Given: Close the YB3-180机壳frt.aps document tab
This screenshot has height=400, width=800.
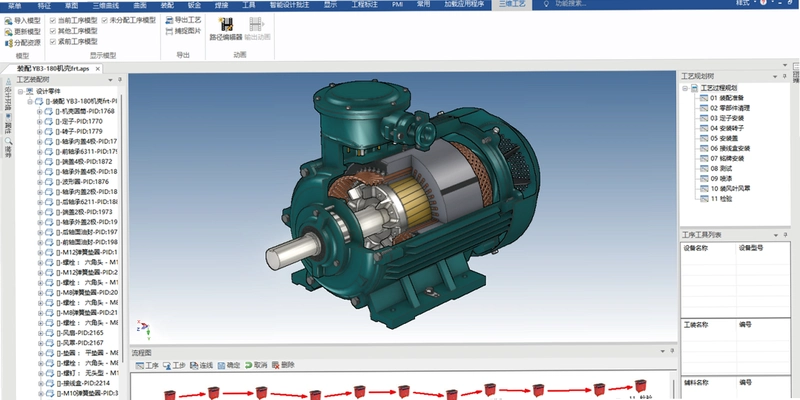Looking at the screenshot, I should coord(97,68).
